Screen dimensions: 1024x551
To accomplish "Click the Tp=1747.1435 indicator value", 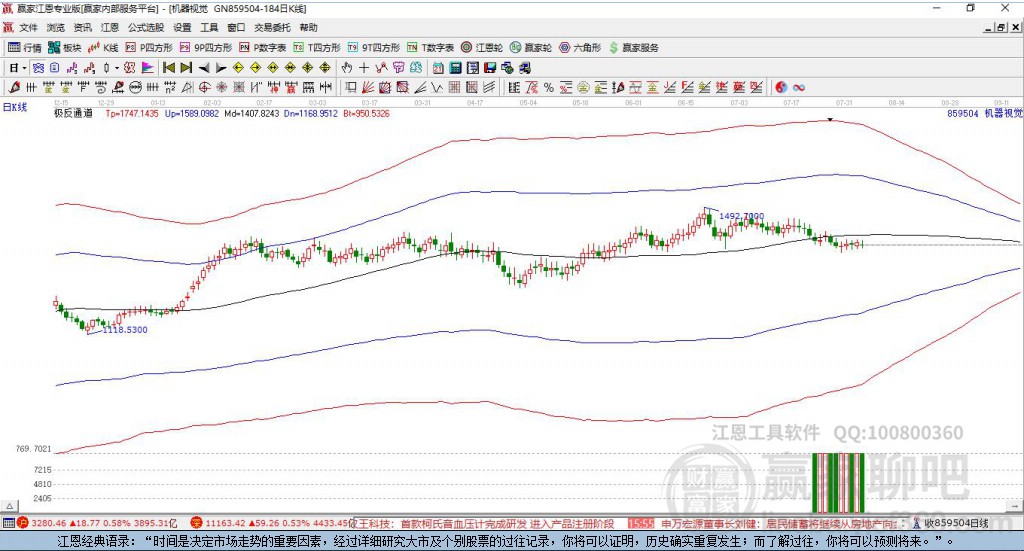I will pyautogui.click(x=132, y=114).
